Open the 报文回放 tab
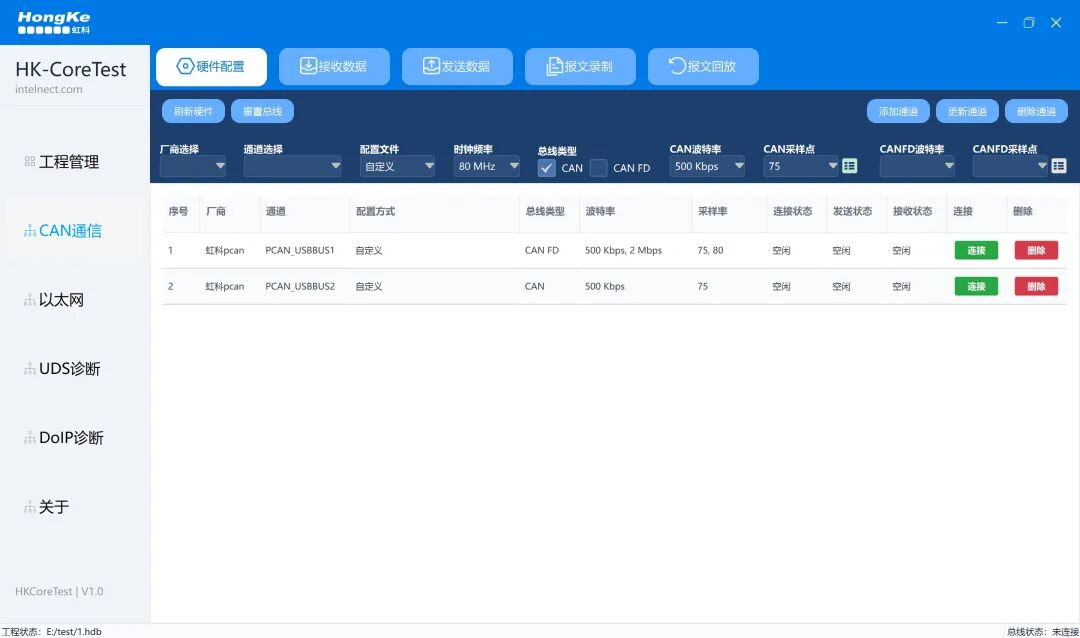This screenshot has height=638, width=1080. click(703, 67)
